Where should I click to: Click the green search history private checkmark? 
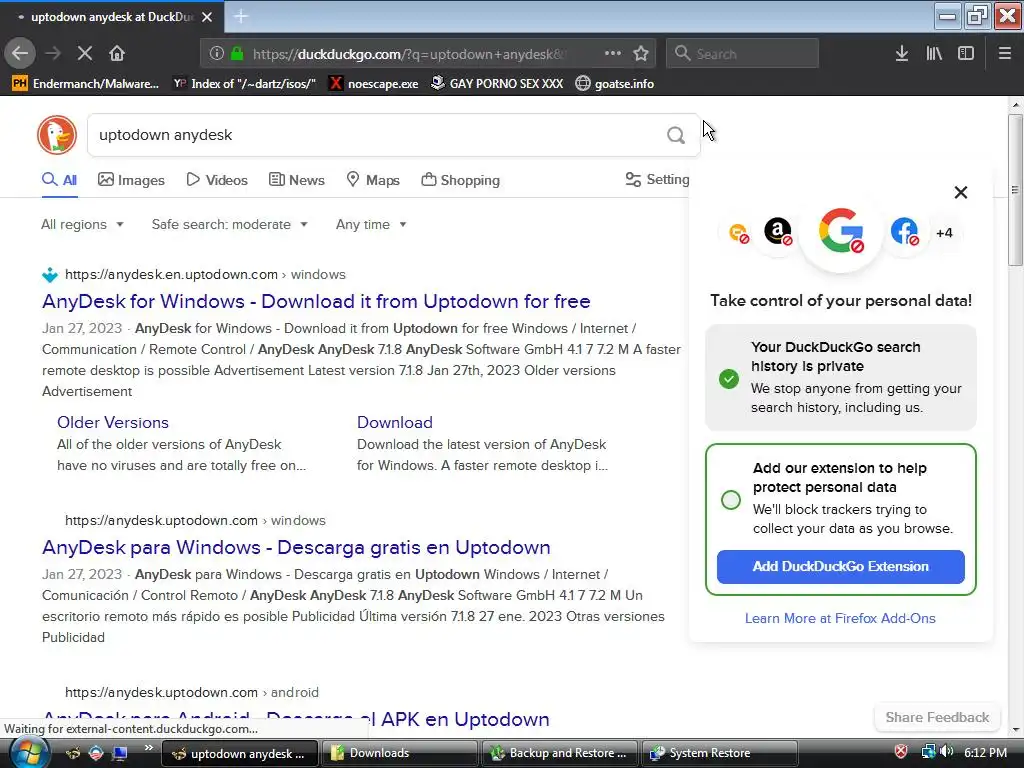coord(729,379)
